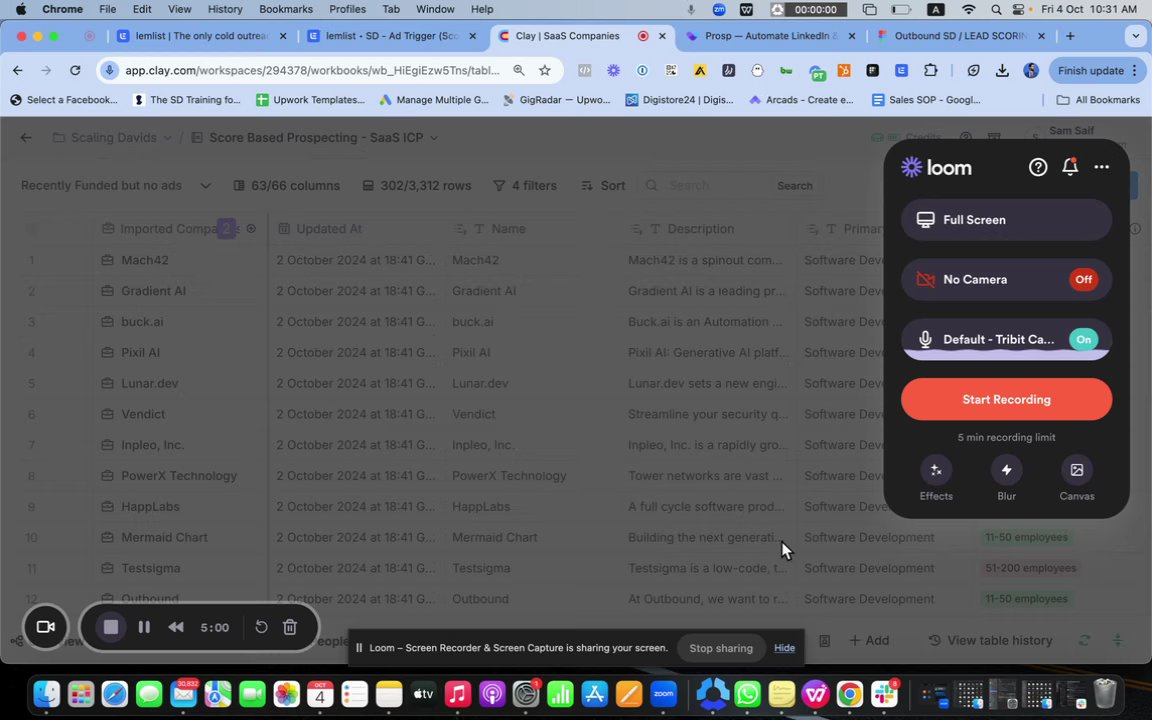The width and height of the screenshot is (1152, 720).
Task: Open Chrome downloads icon
Action: pyautogui.click(x=1001, y=71)
